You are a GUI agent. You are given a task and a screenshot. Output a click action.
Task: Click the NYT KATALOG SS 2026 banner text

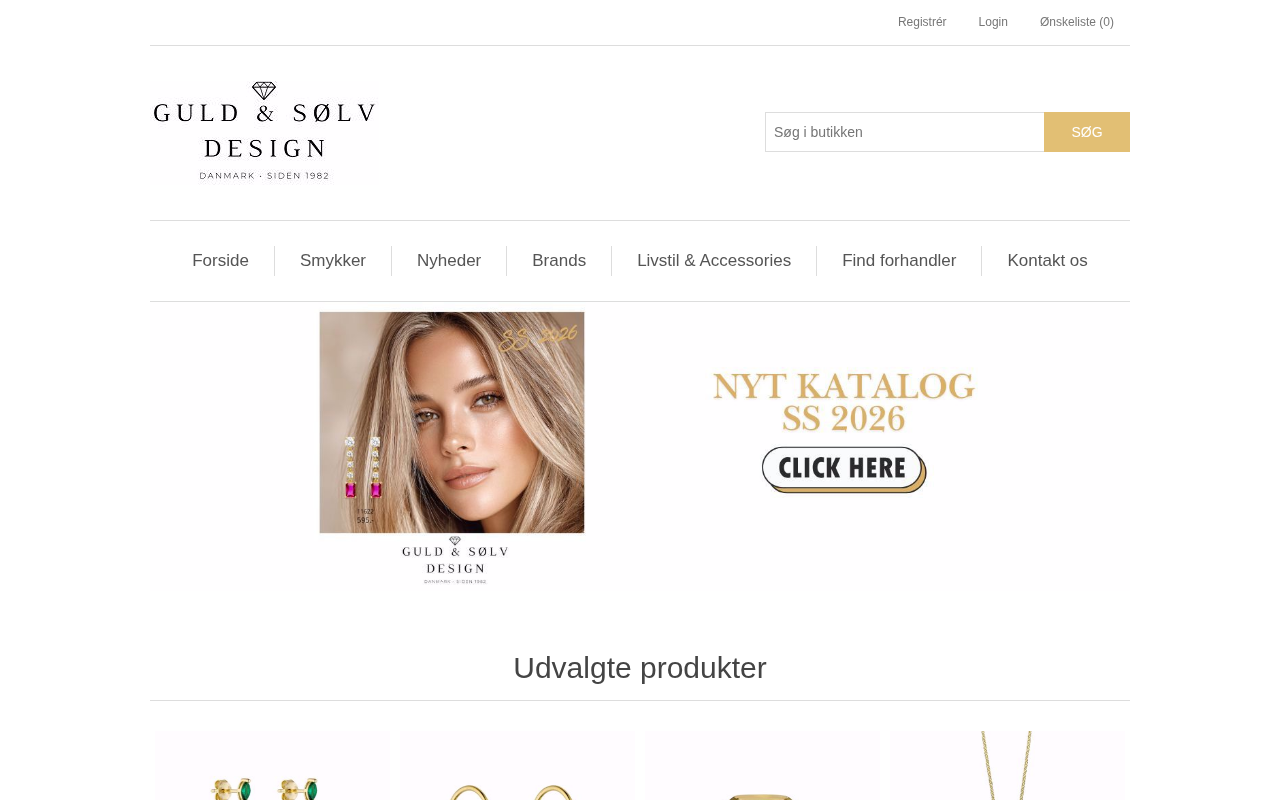844,402
